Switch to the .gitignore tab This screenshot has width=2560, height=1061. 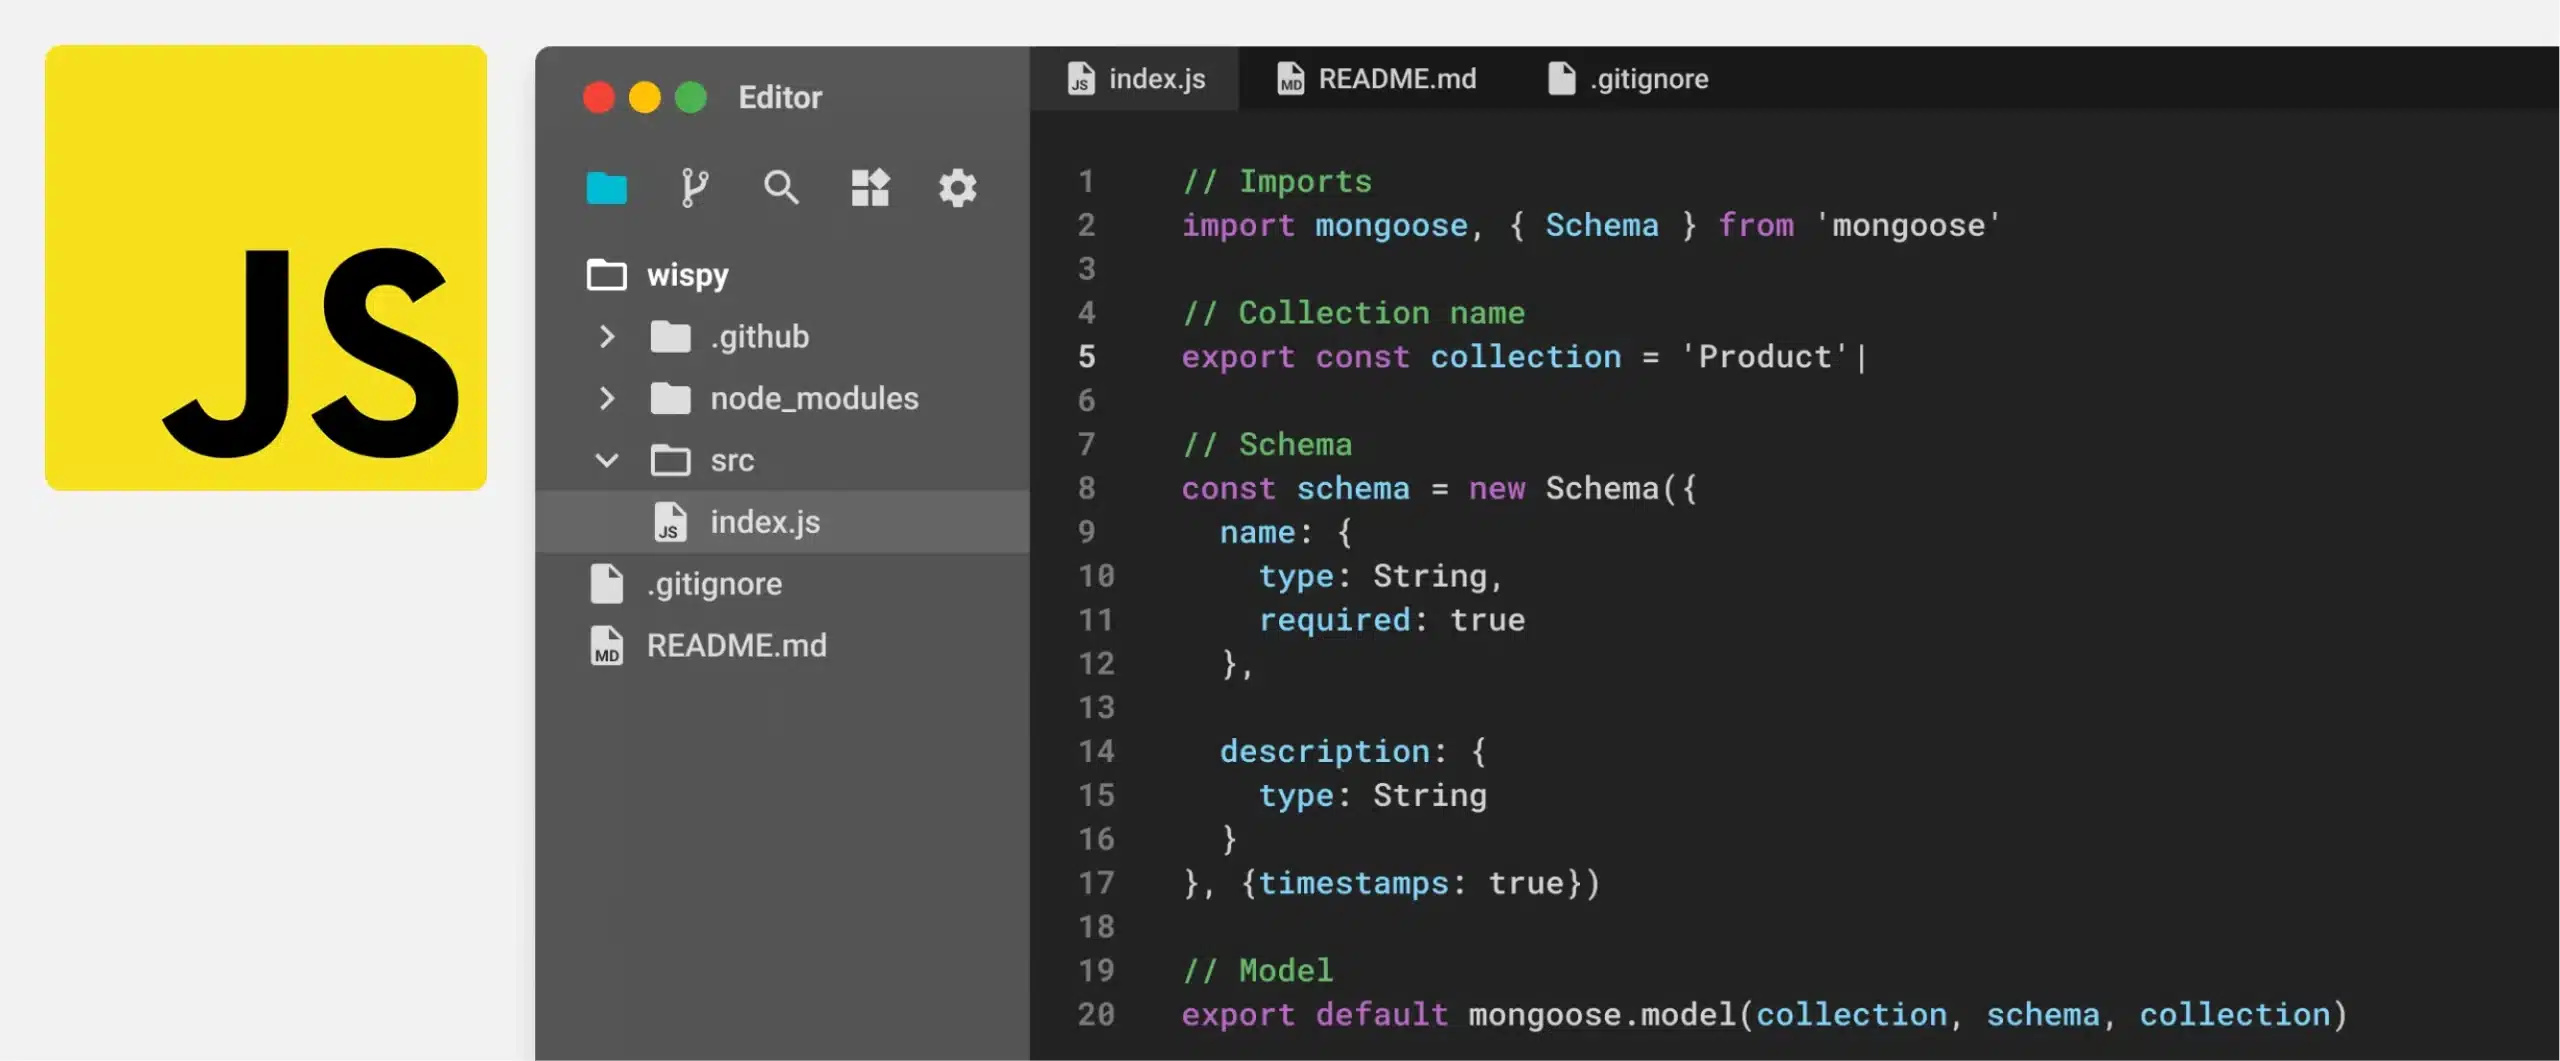(x=1628, y=78)
